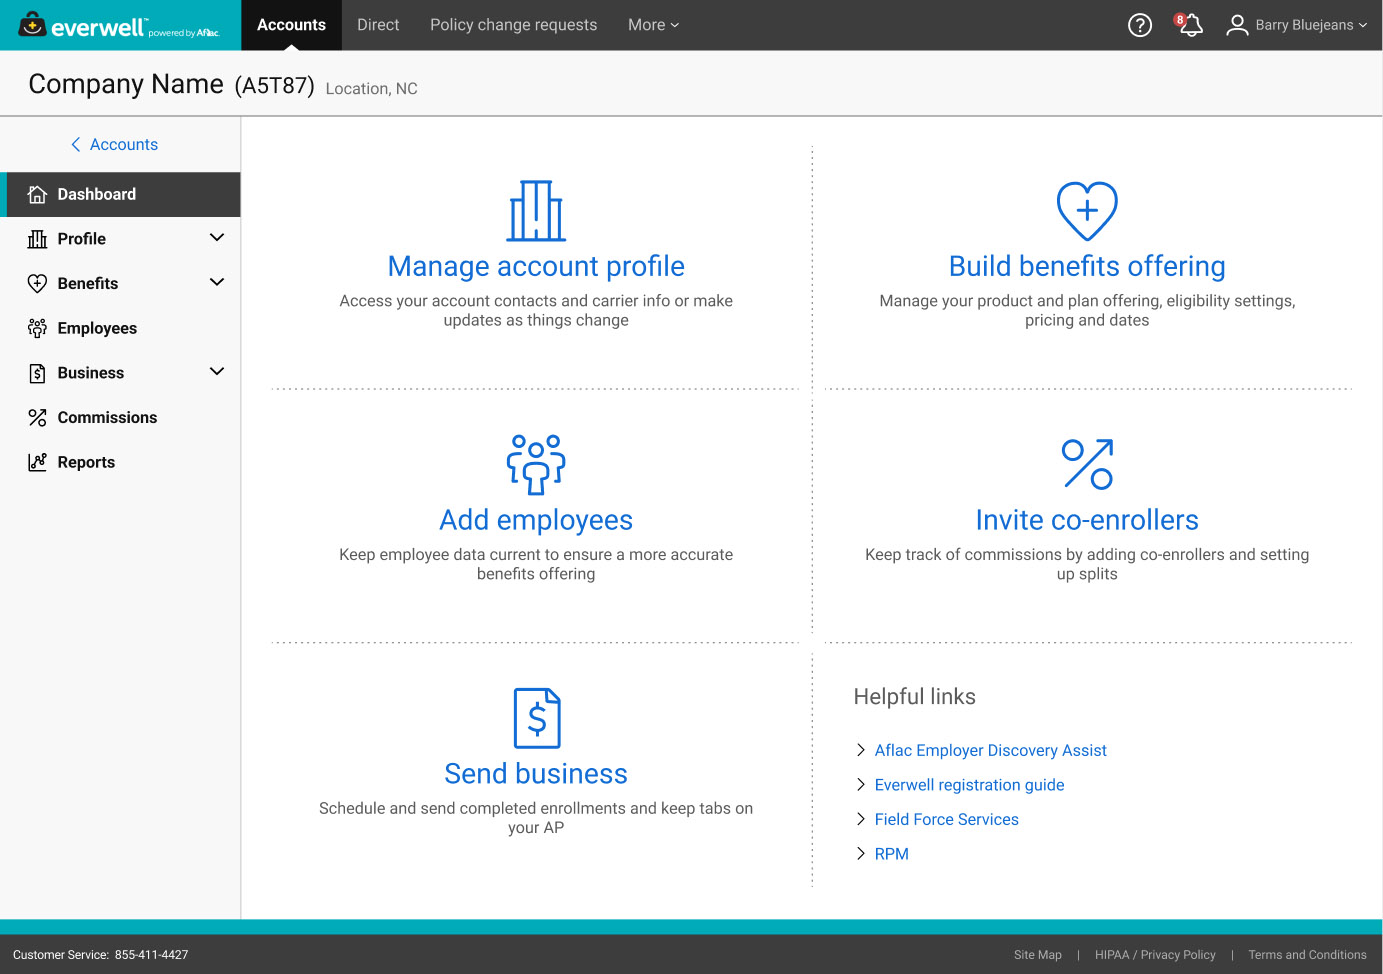Open the RPM helpful link

tap(891, 854)
